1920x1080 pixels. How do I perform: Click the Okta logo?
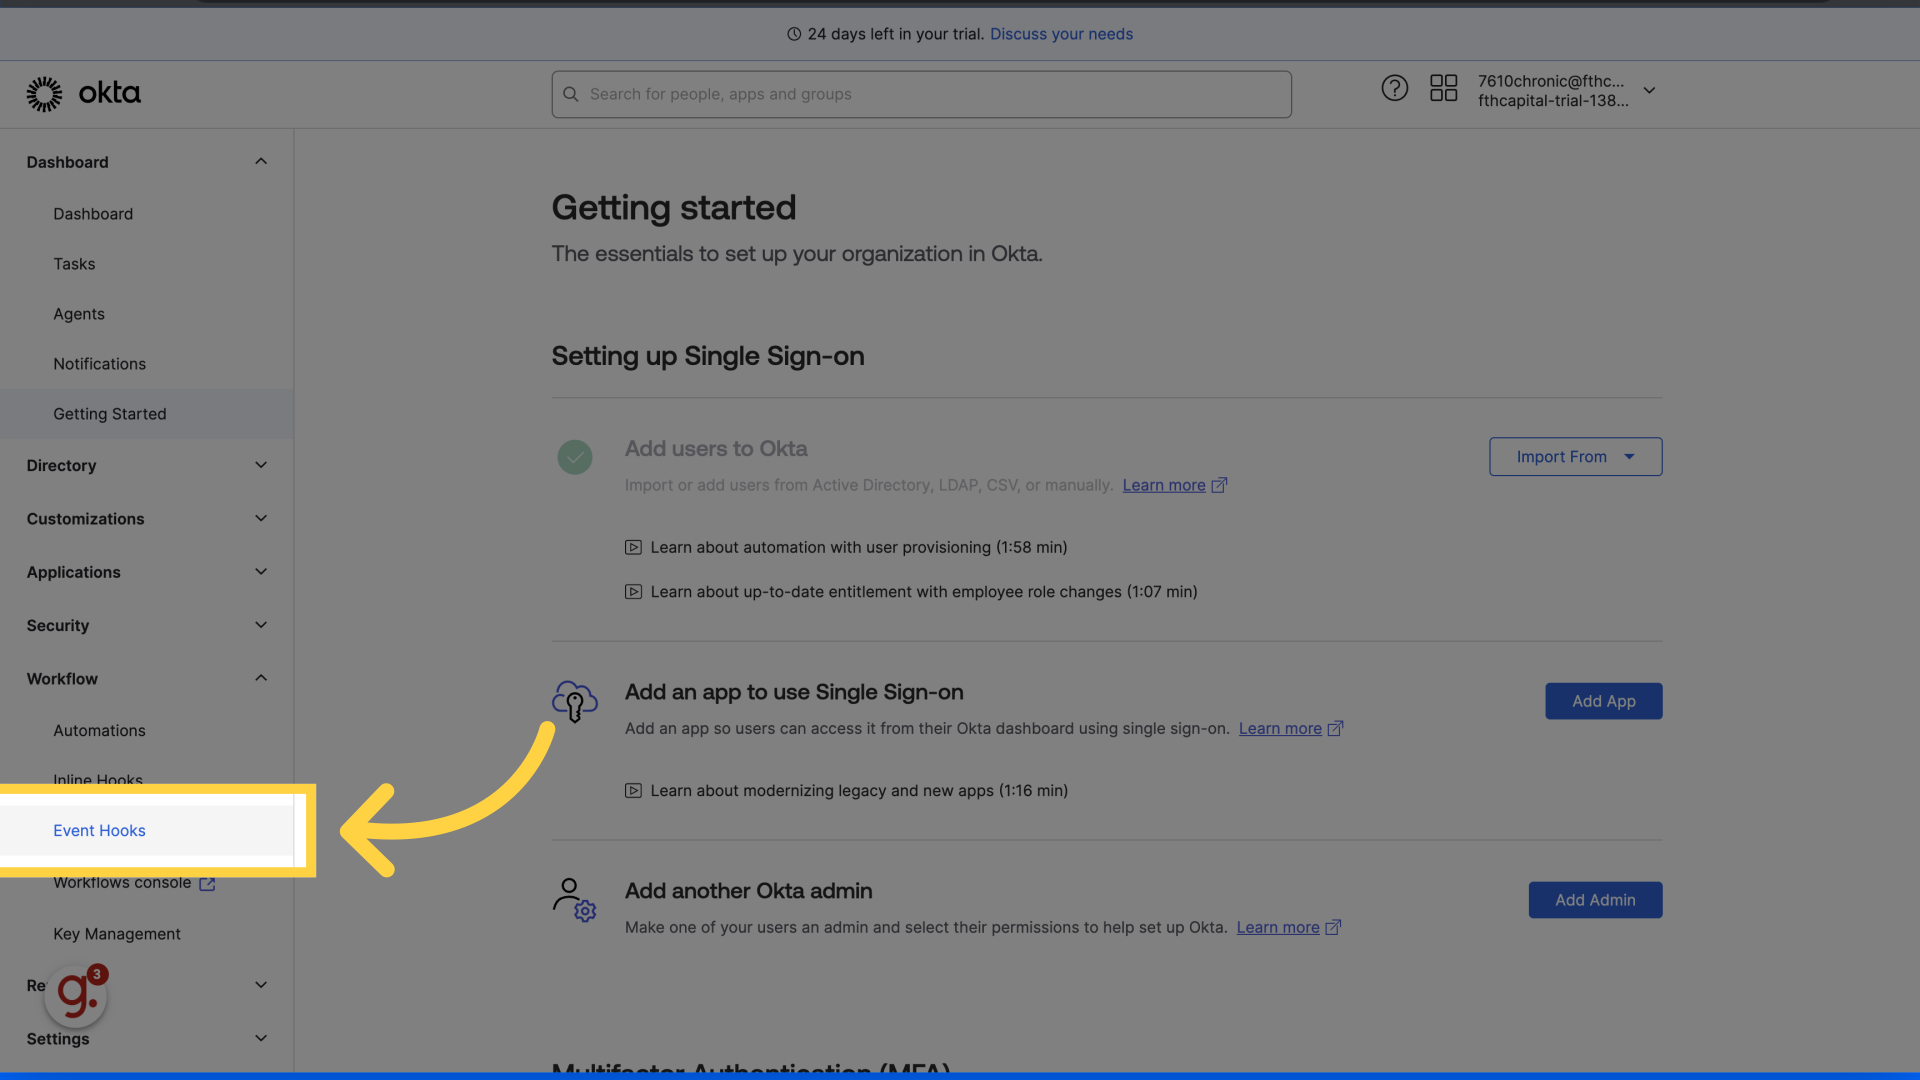(84, 94)
